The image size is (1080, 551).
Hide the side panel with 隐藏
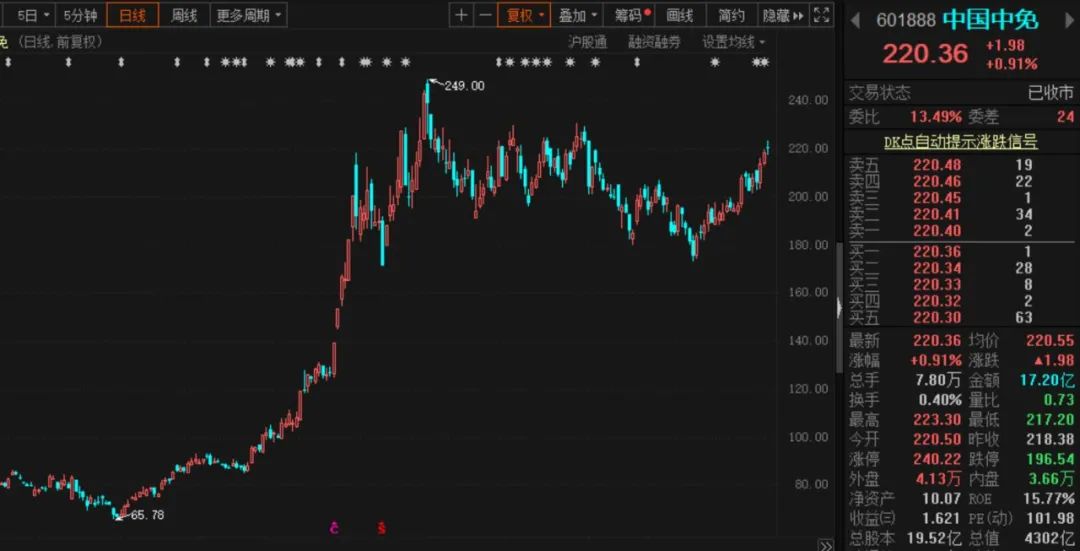pyautogui.click(x=781, y=15)
